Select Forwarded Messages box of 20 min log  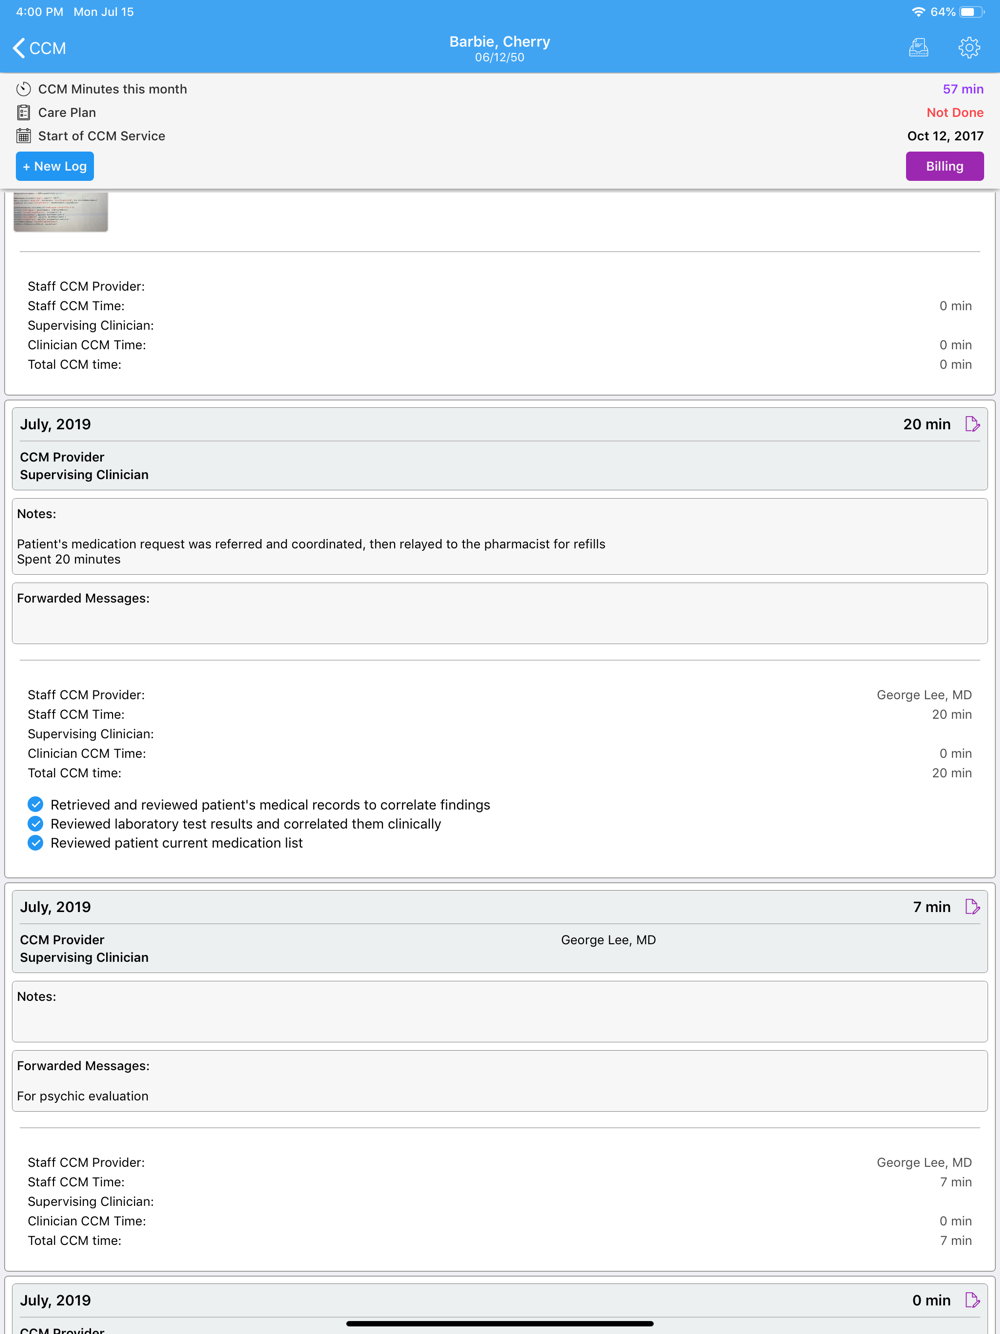click(x=500, y=613)
